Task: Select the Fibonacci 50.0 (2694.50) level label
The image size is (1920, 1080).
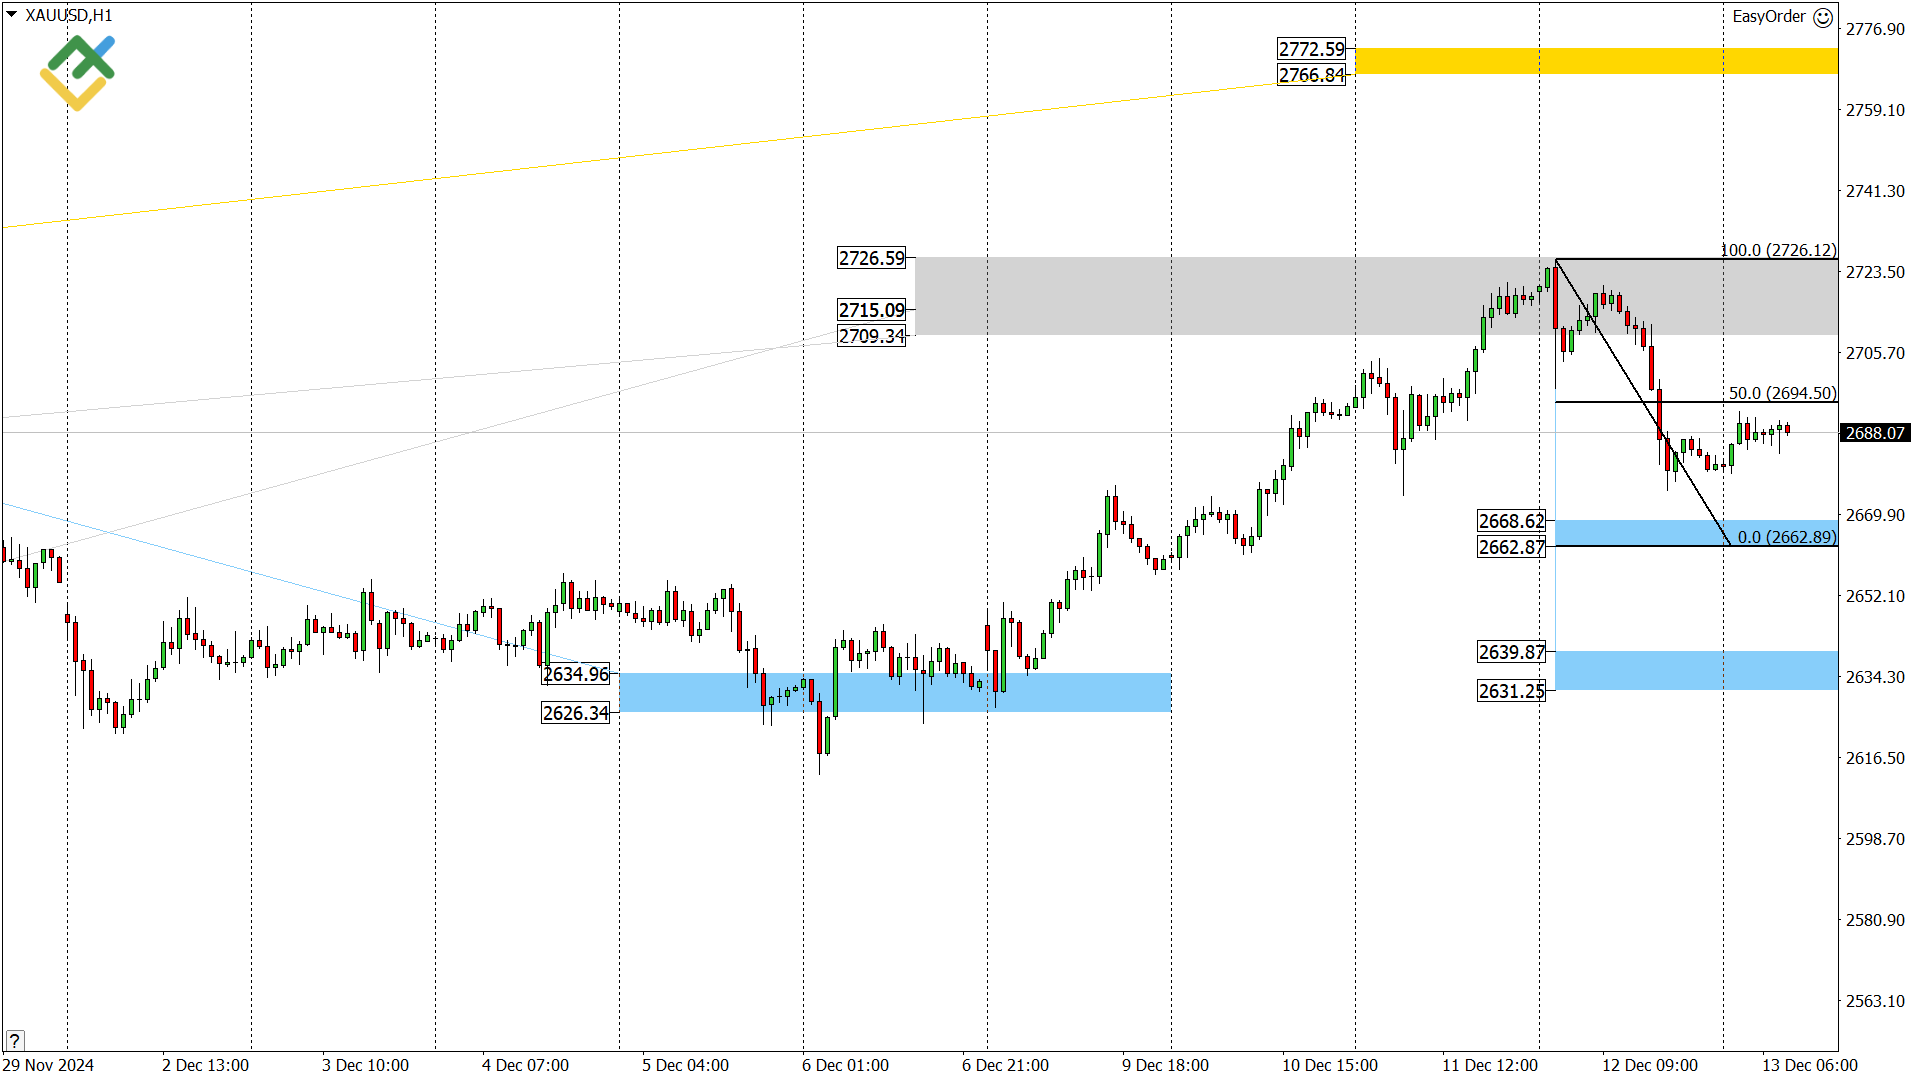Action: tap(1782, 393)
